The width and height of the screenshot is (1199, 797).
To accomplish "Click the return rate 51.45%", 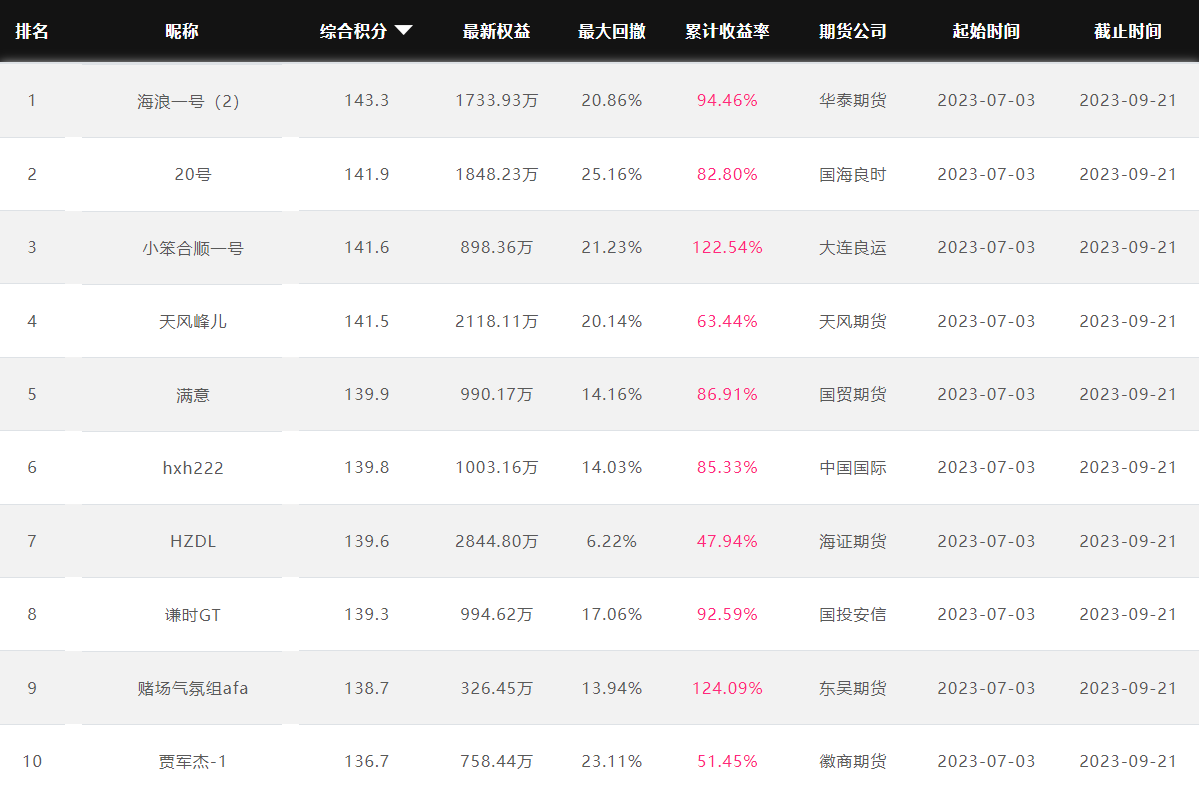I will click(727, 761).
